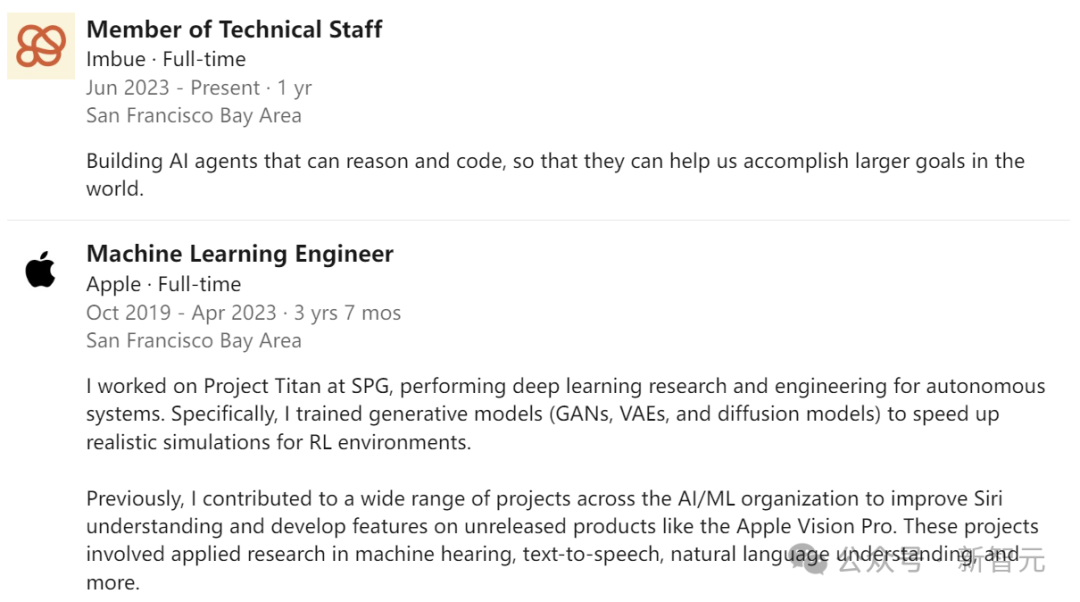Click the "公众号" watermark text
Screen dimensions: 1080x602
[880, 562]
